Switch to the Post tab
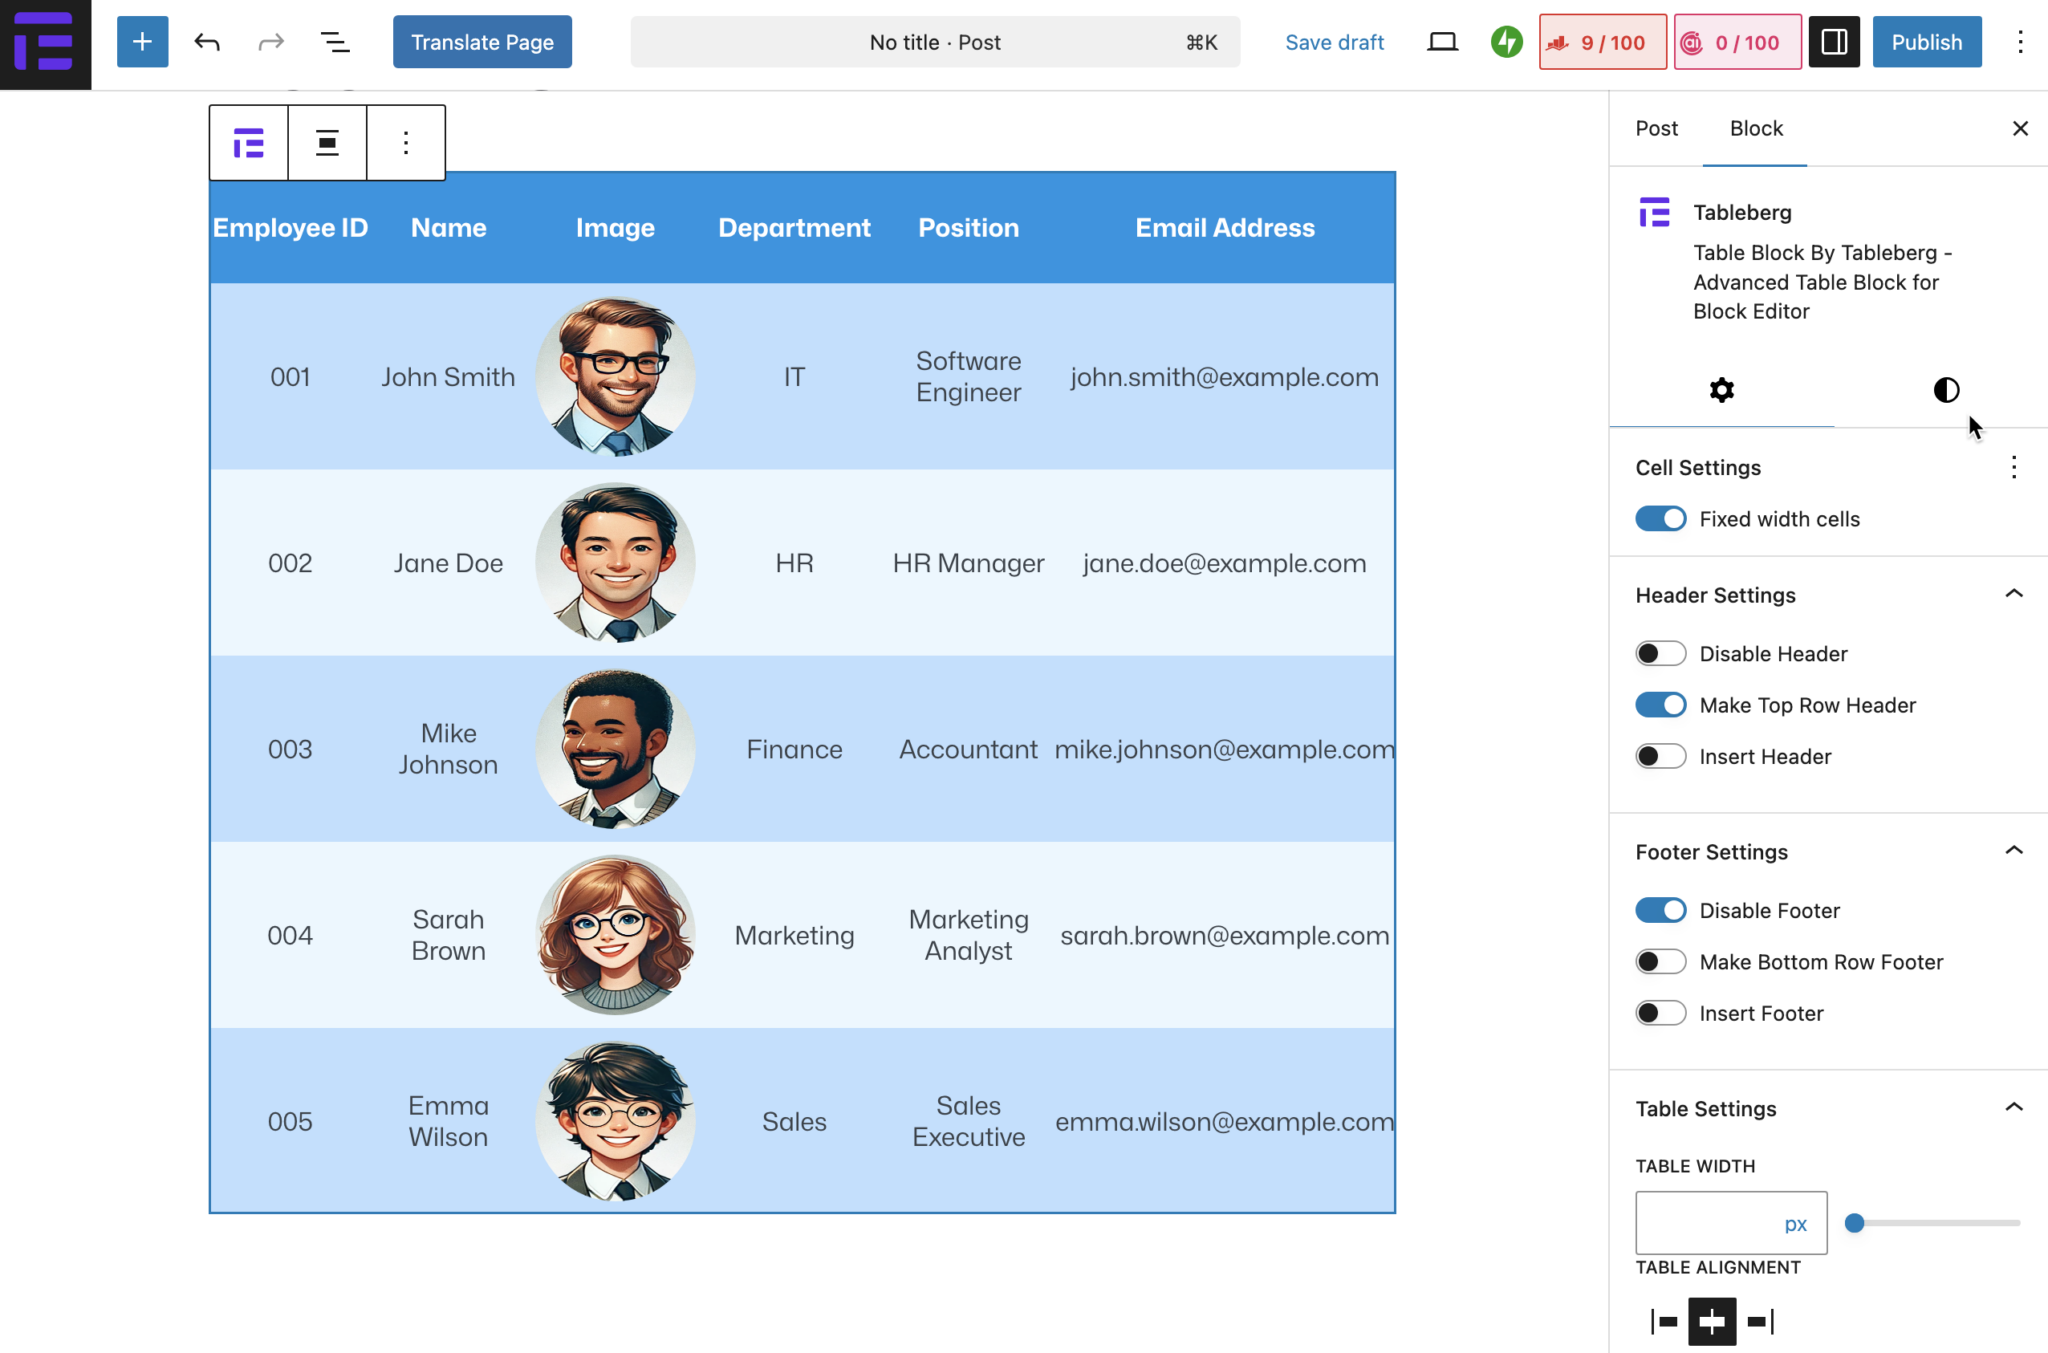 click(x=1655, y=128)
